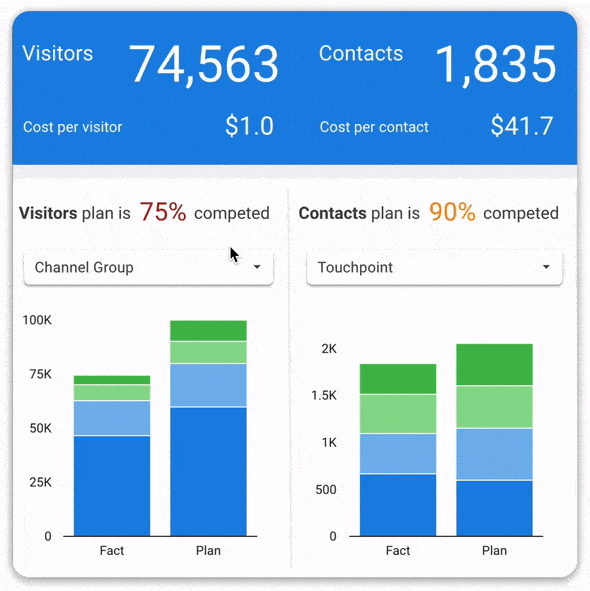Click the 90% contacts plan percentage

452,212
